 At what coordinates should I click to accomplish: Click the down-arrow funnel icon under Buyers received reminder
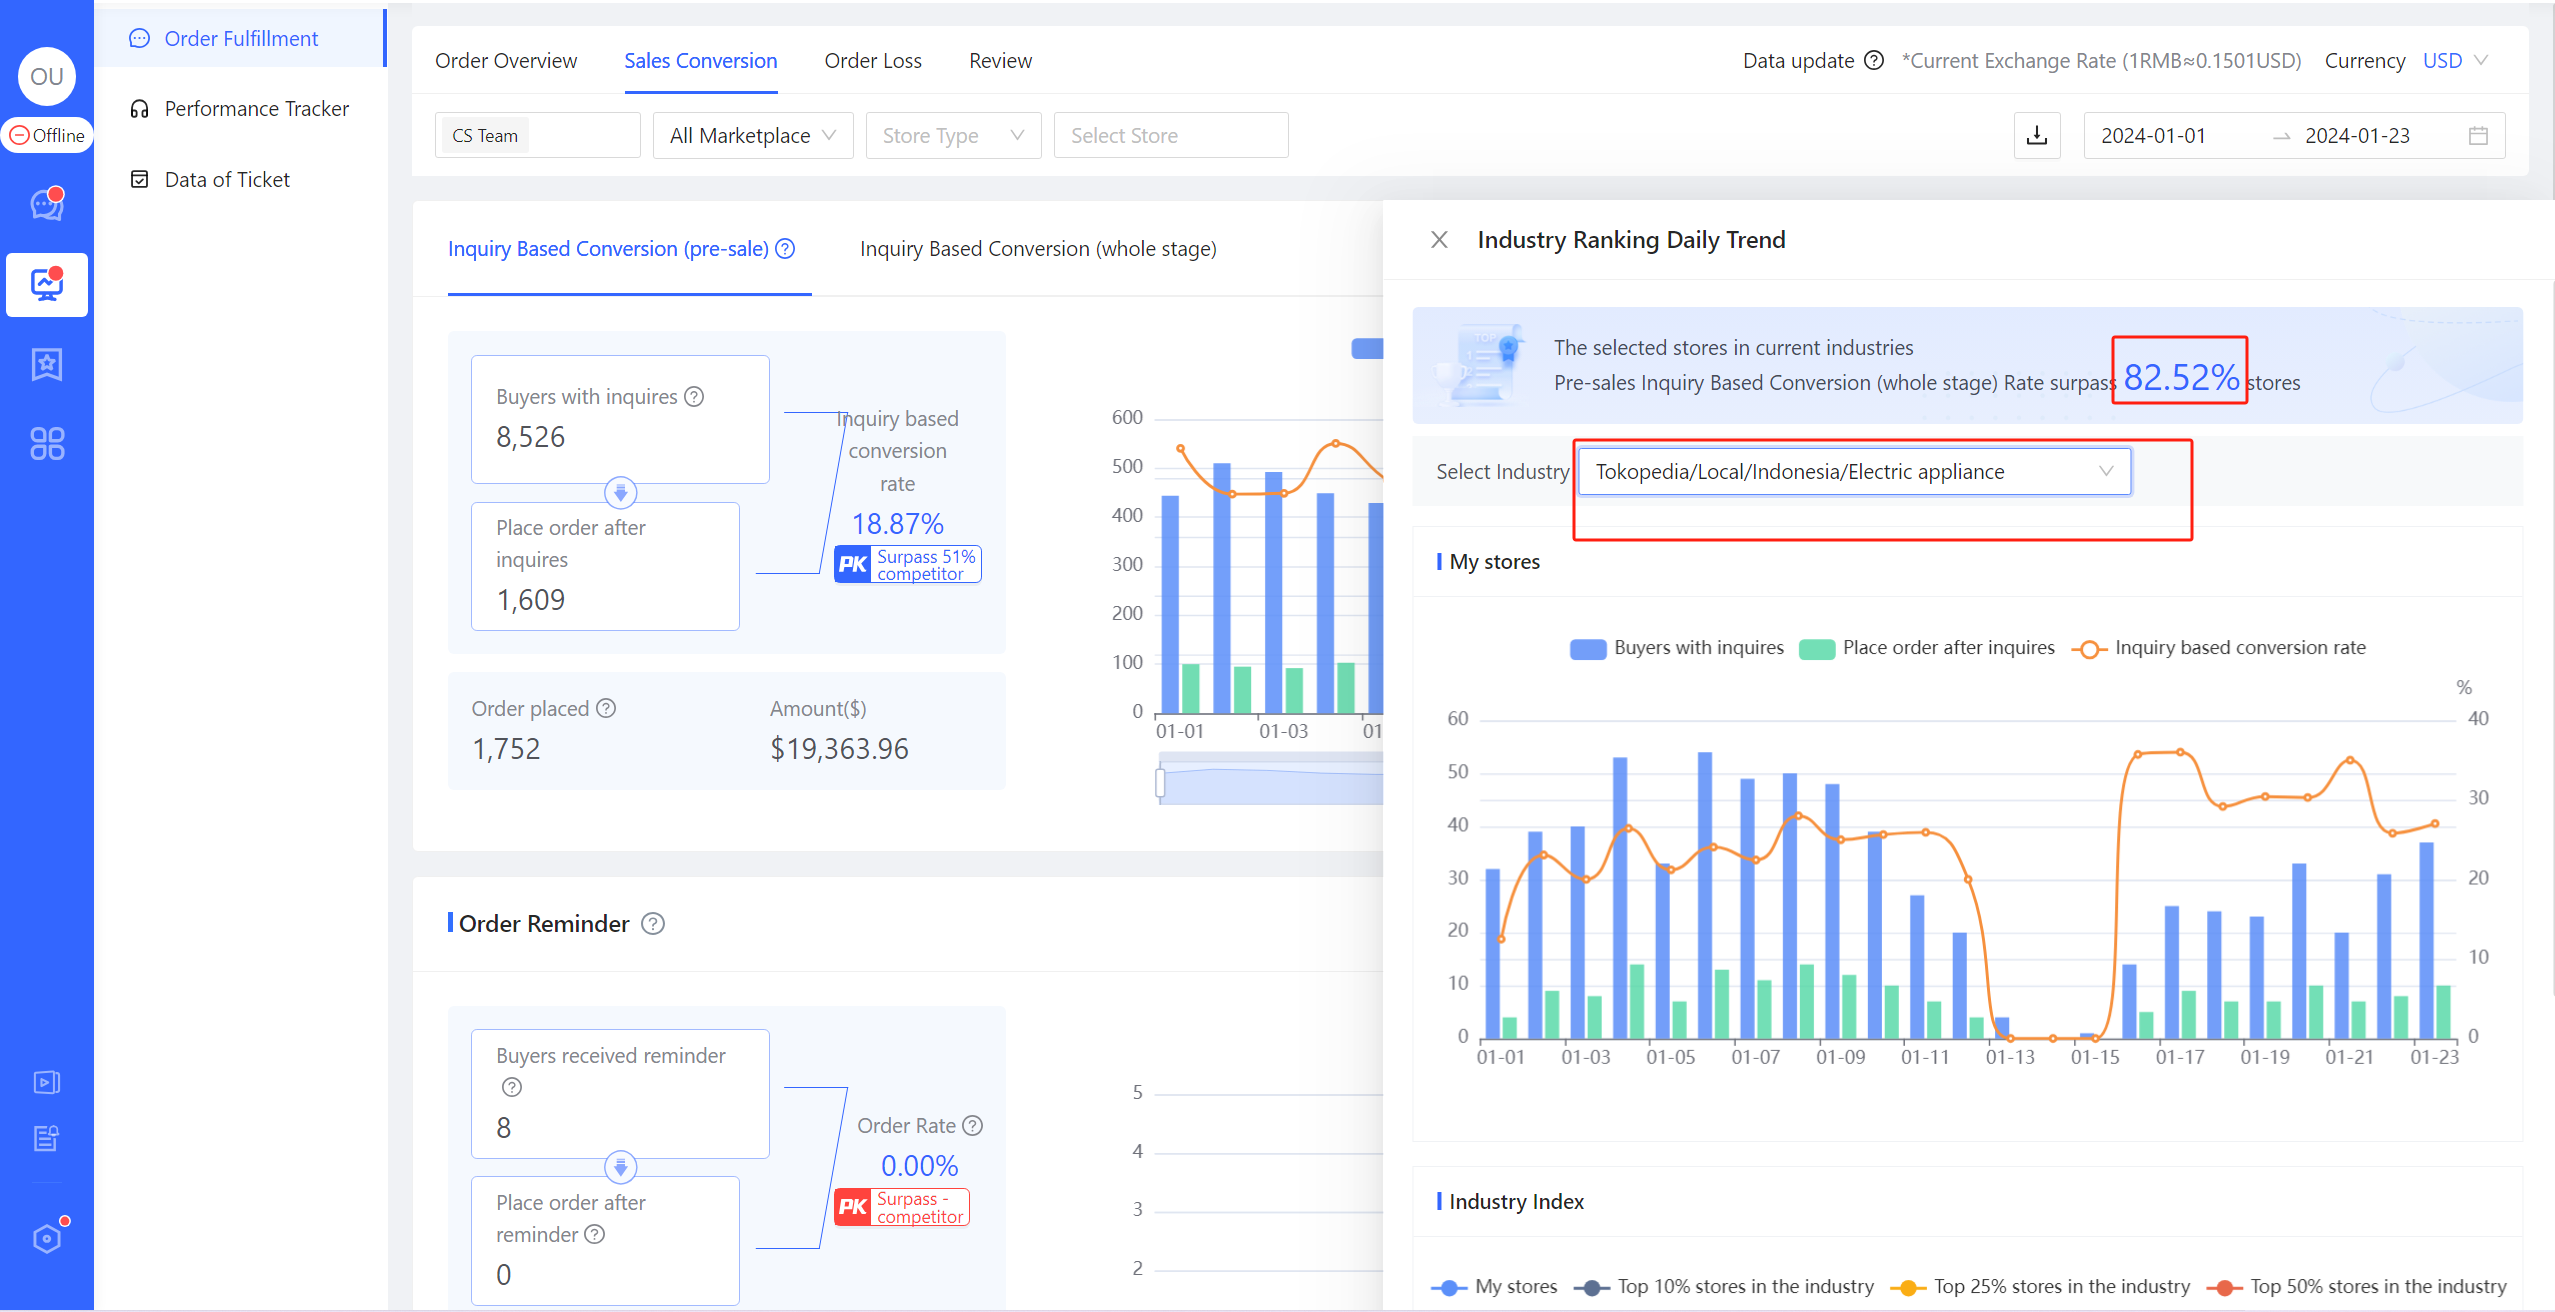[620, 1167]
